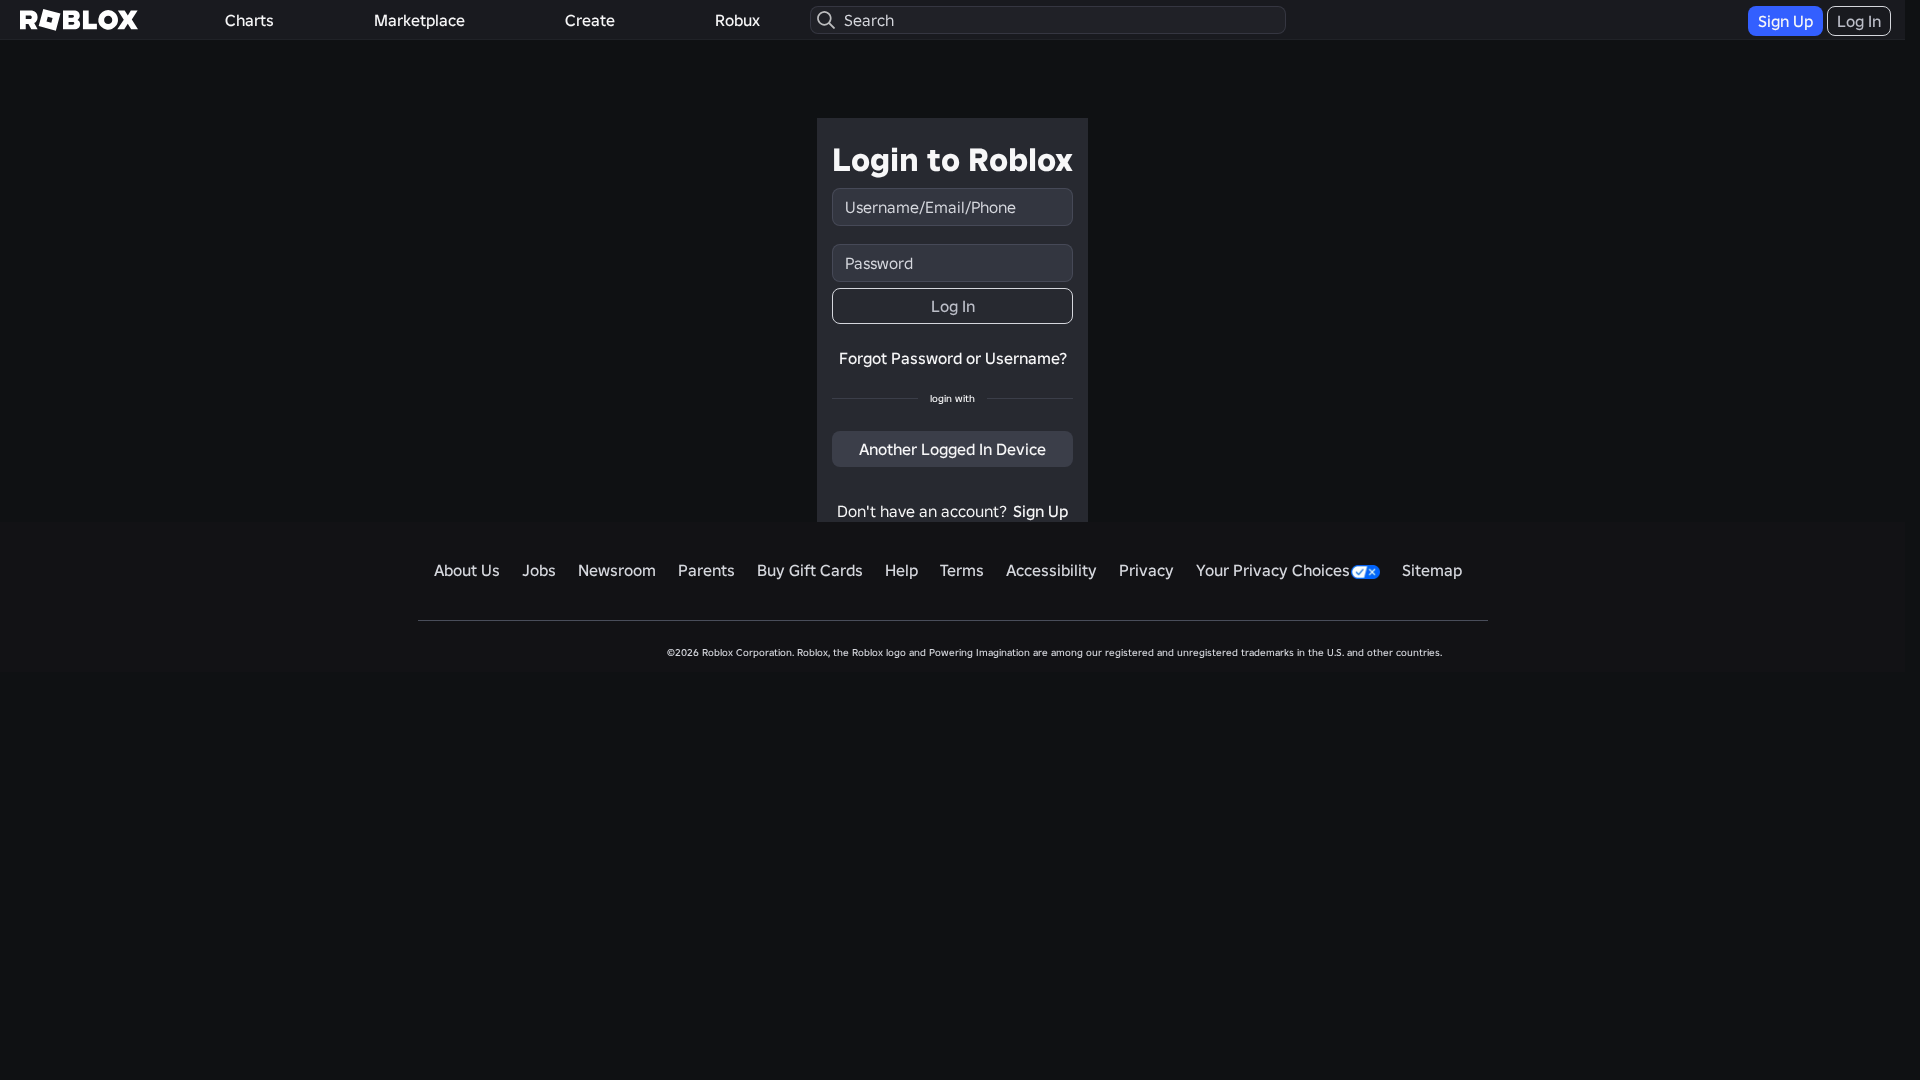This screenshot has height=1080, width=1920.
Task: Focus the Username/Email/Phone field
Action: point(952,207)
